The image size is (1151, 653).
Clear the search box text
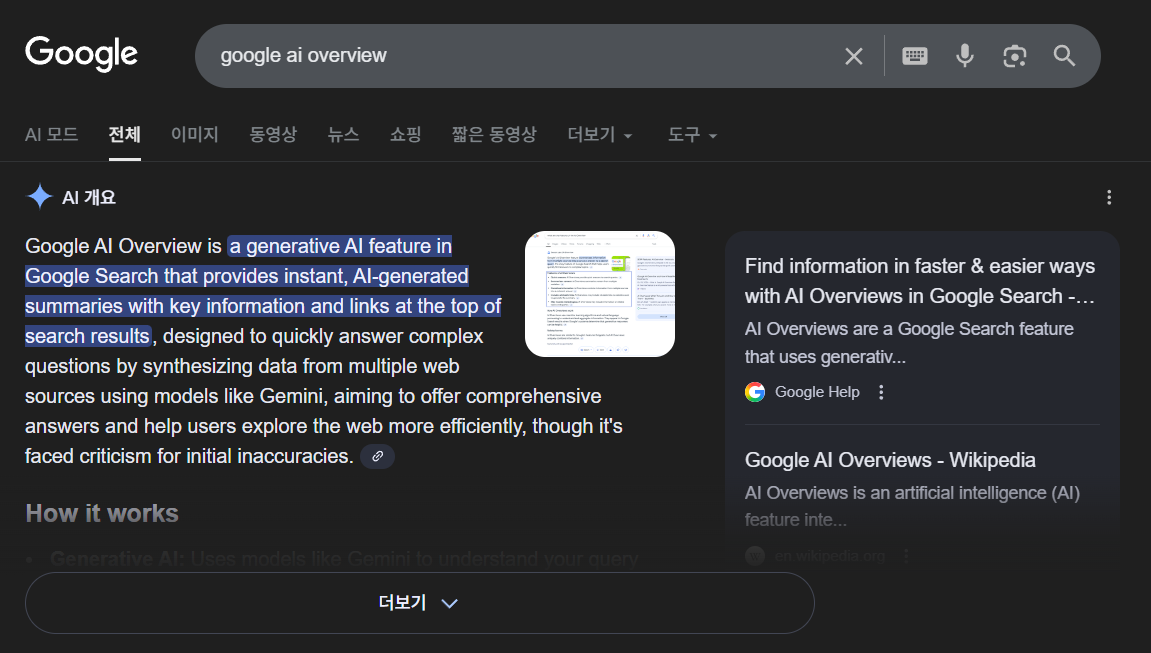point(853,56)
